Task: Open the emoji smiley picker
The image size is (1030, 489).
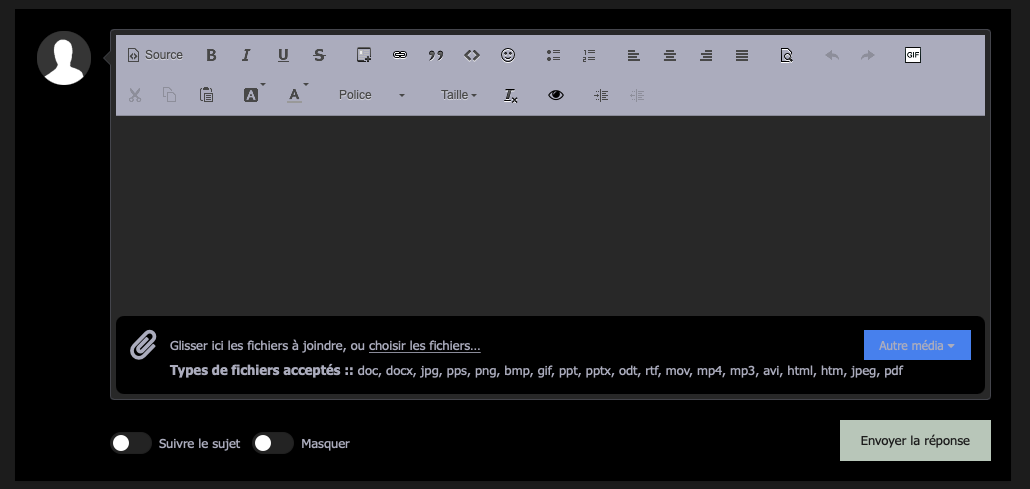Action: tap(508, 56)
